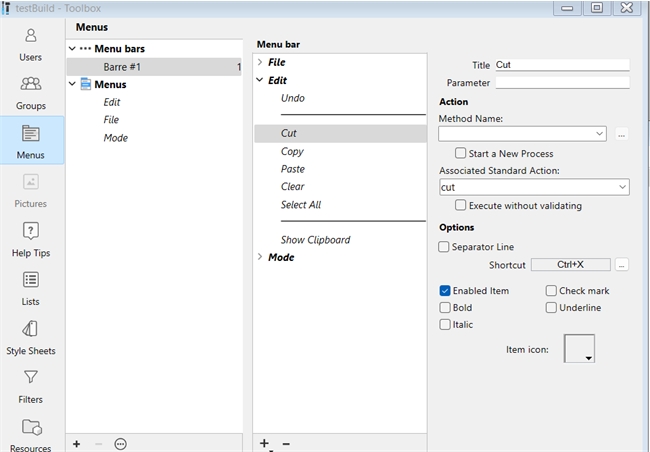Open the Style Sheets icon
The image size is (650, 452).
tap(31, 329)
